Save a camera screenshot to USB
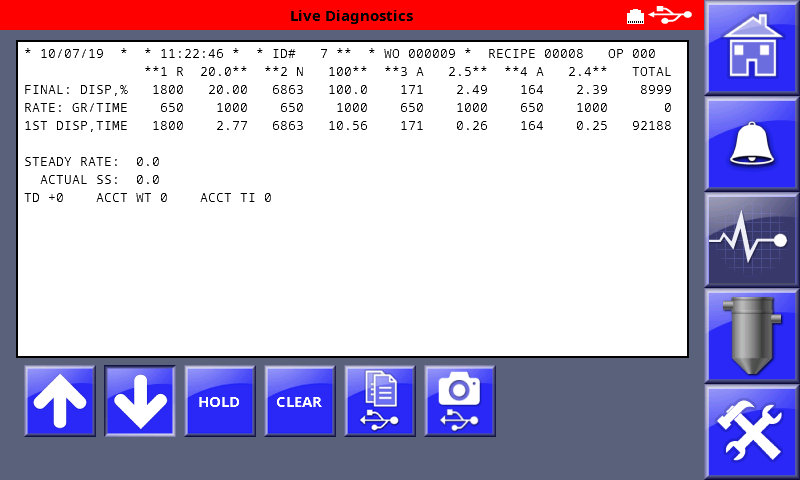Image resolution: width=800 pixels, height=480 pixels. 460,401
